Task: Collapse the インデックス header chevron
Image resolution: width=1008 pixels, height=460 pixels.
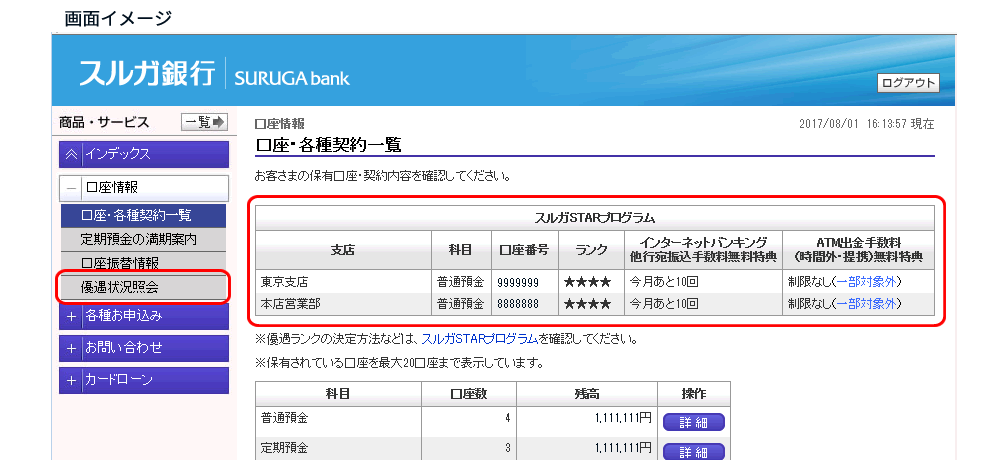Action: click(71, 154)
